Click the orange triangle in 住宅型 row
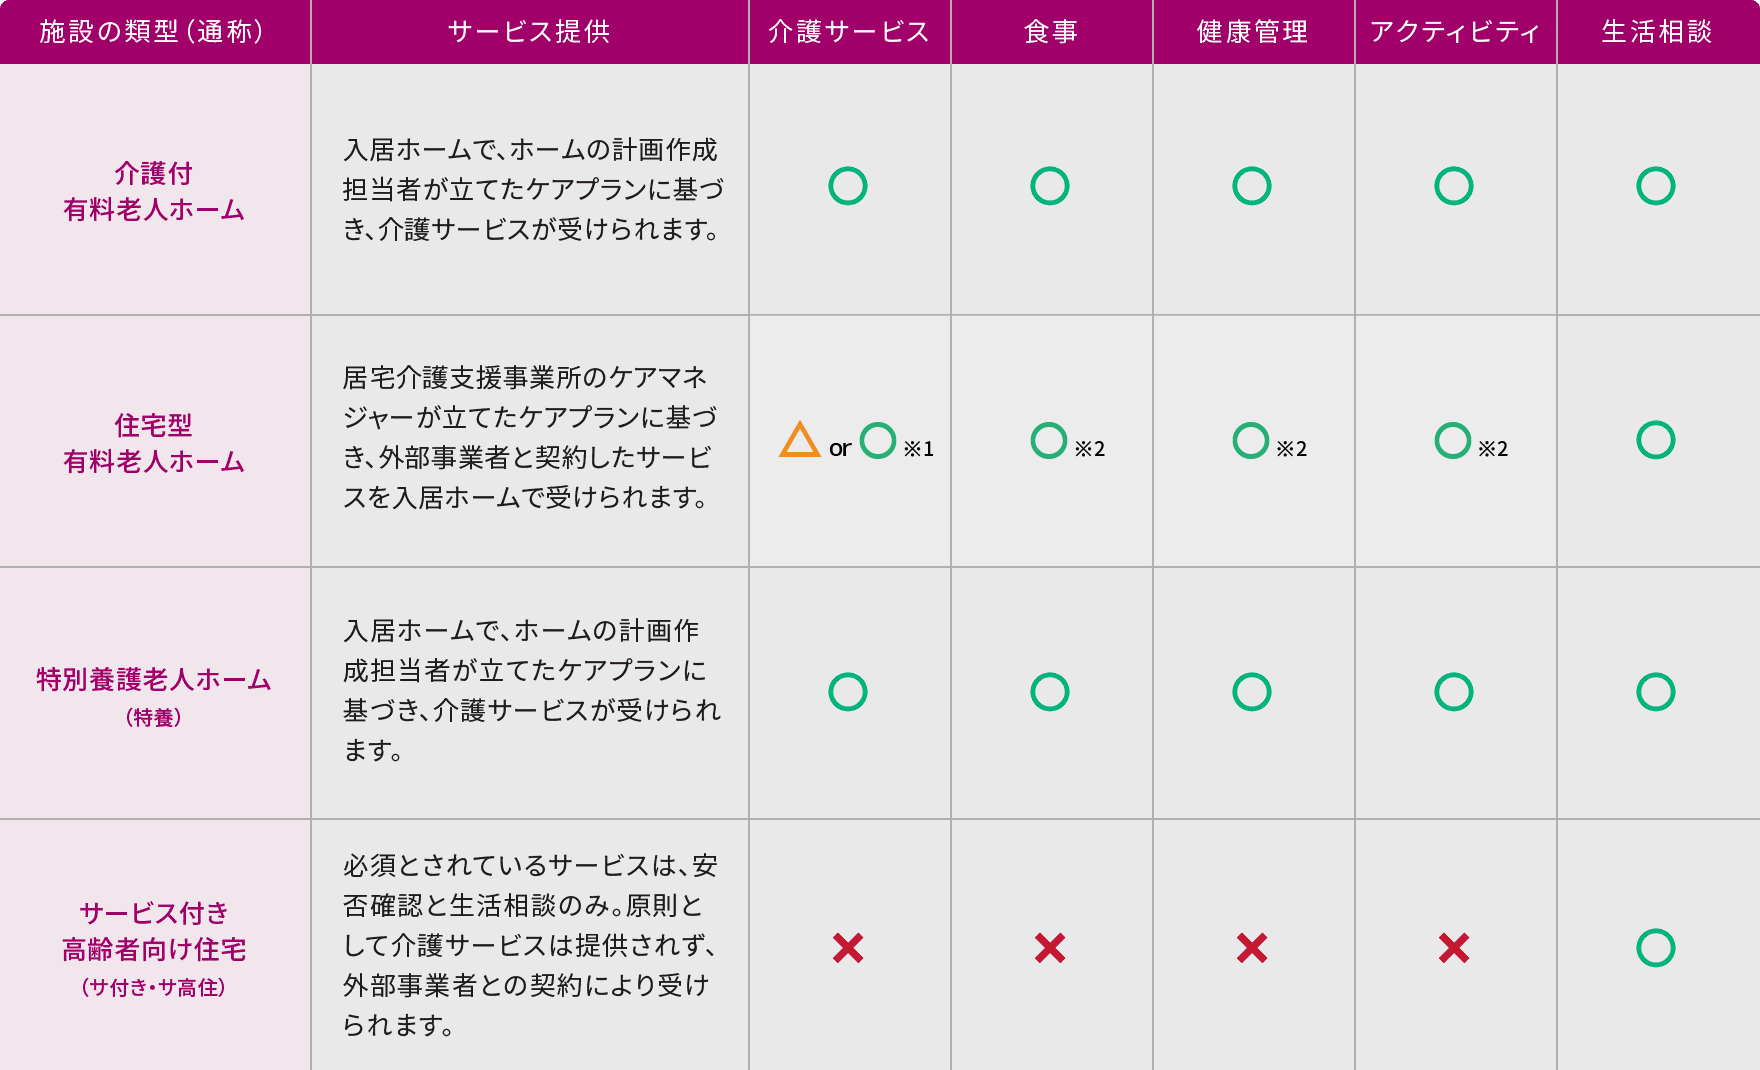1760x1070 pixels. point(800,440)
